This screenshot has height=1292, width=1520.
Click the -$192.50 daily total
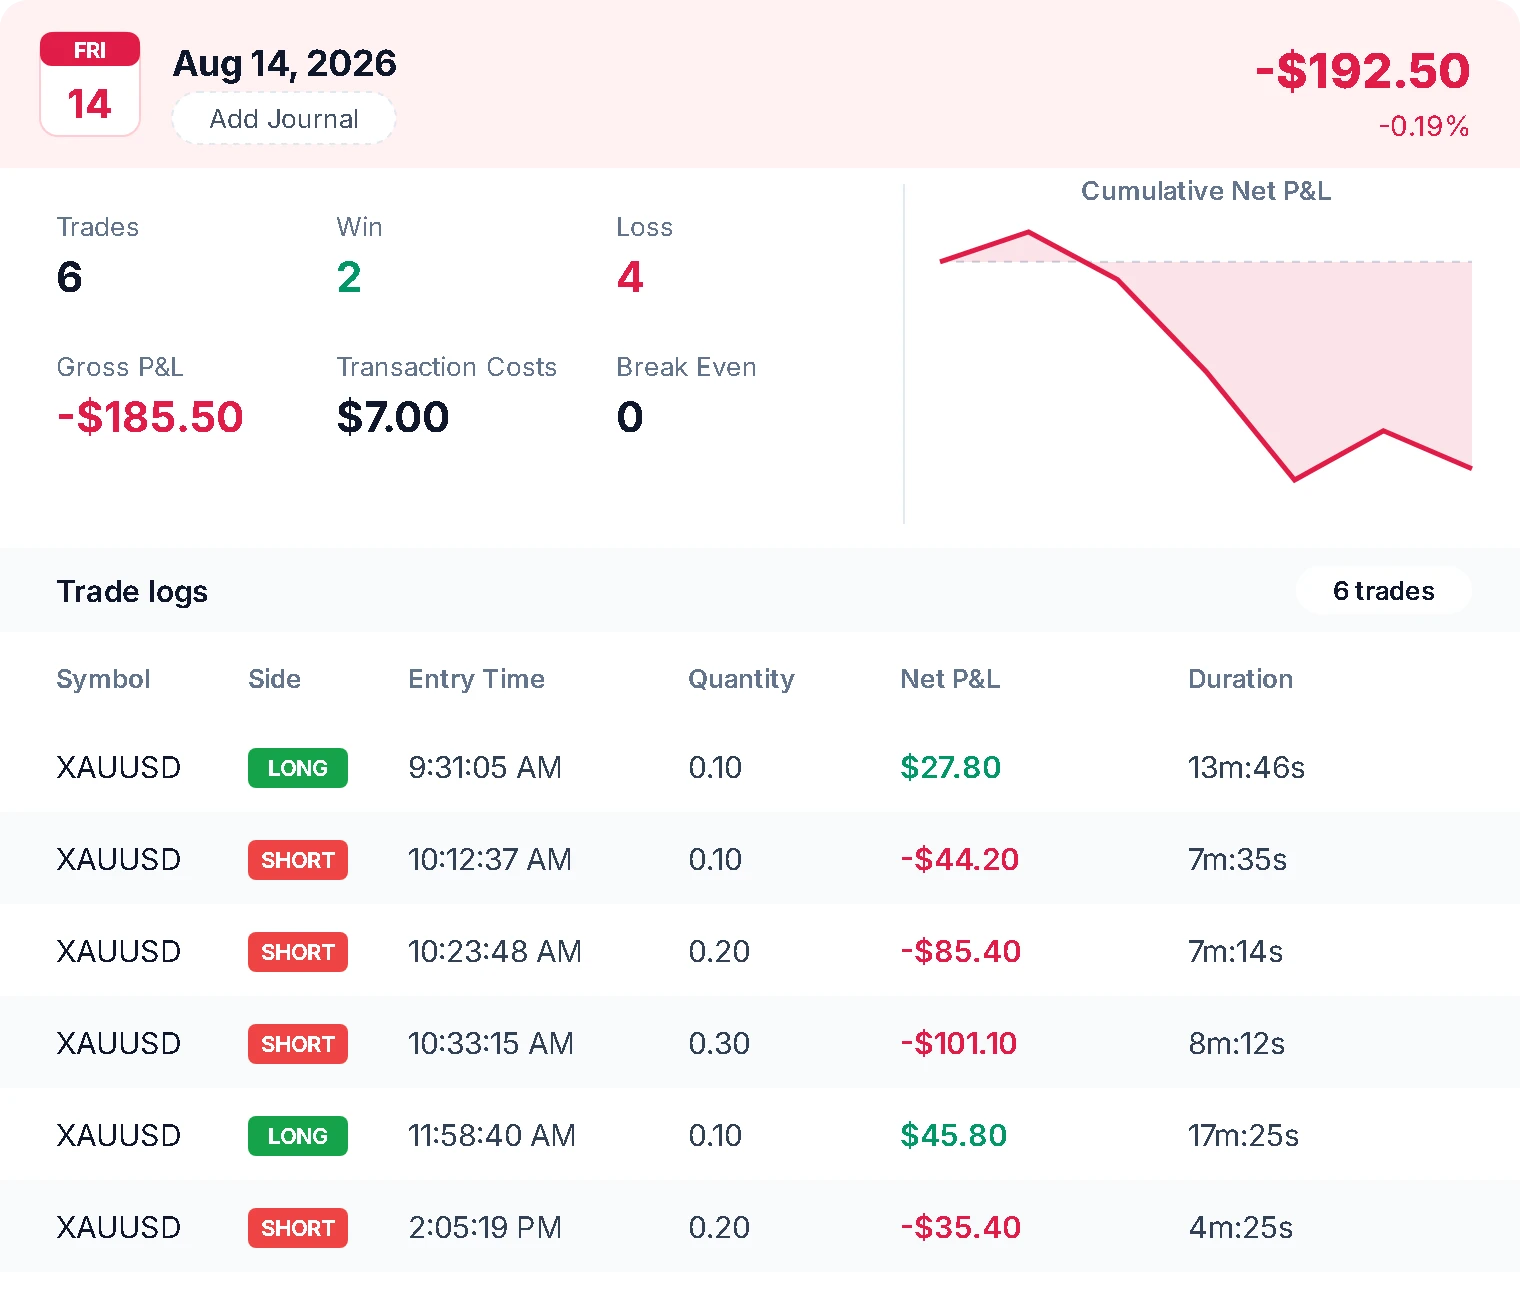(1363, 71)
